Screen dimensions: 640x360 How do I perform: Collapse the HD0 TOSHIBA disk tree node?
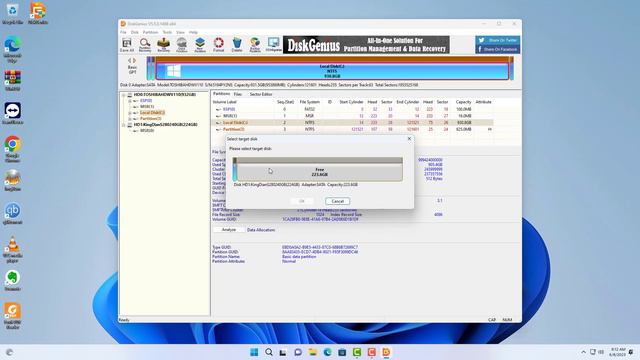tap(124, 95)
